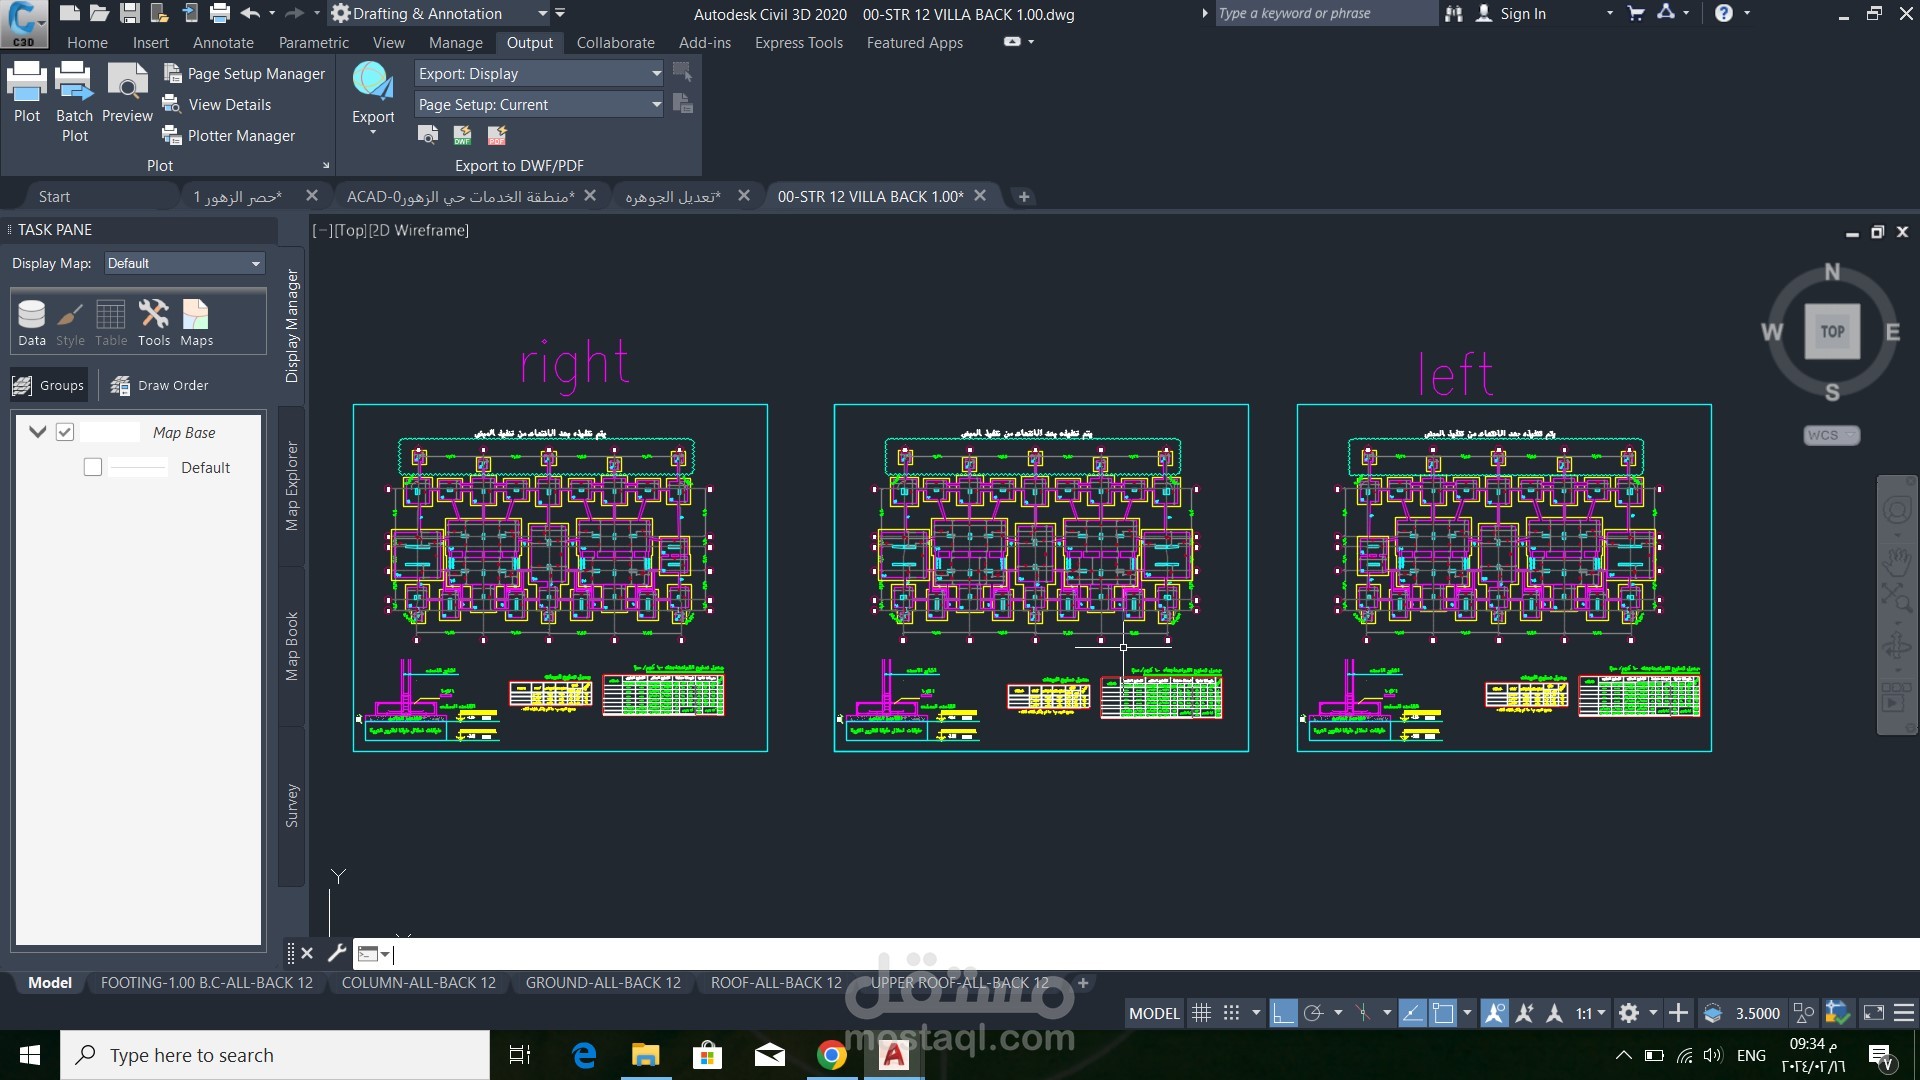Open the Page Setup Manager
This screenshot has height=1080, width=1920.
tap(244, 74)
